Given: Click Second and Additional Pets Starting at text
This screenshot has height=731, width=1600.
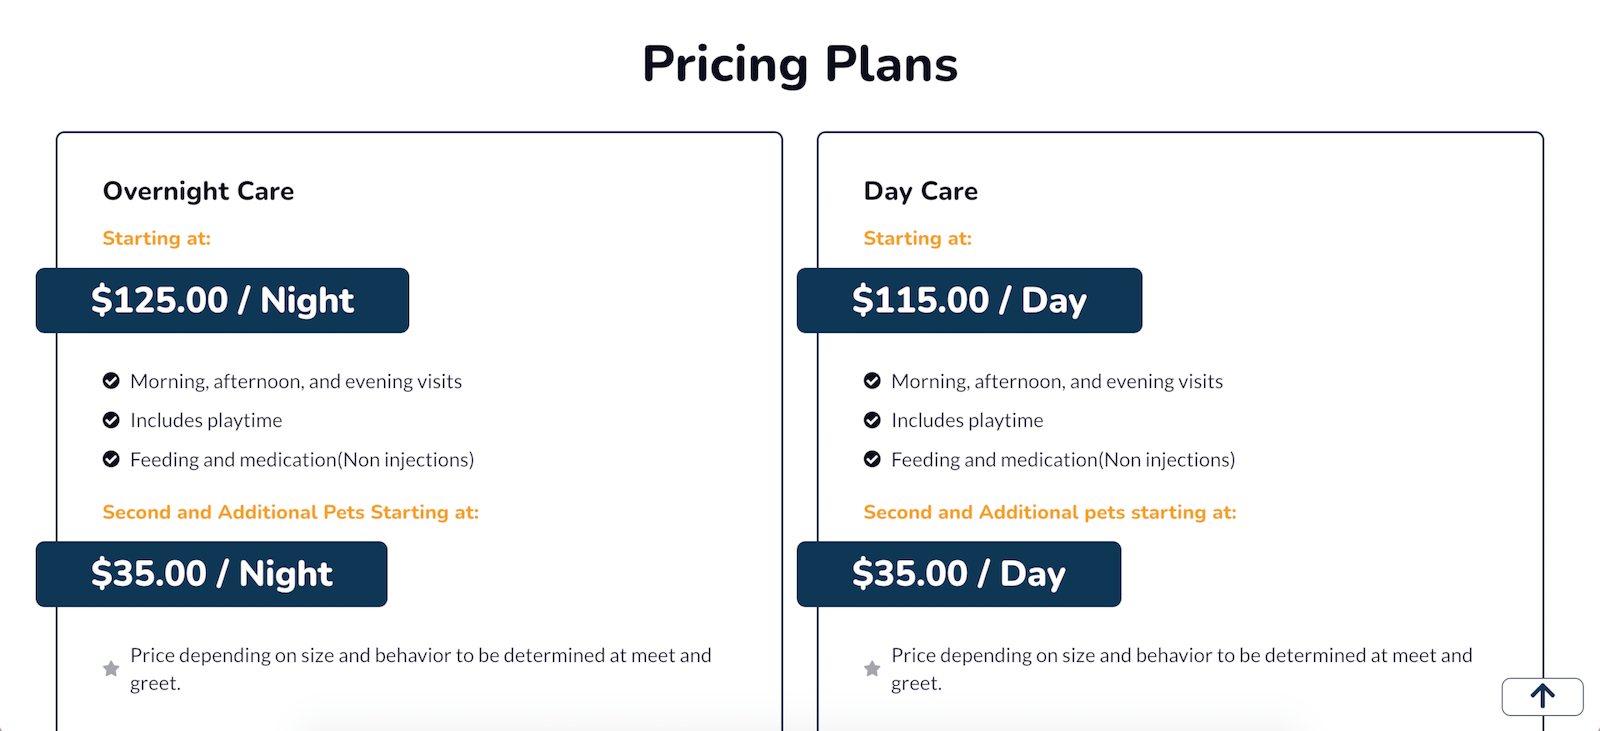Looking at the screenshot, I should coord(290,512).
